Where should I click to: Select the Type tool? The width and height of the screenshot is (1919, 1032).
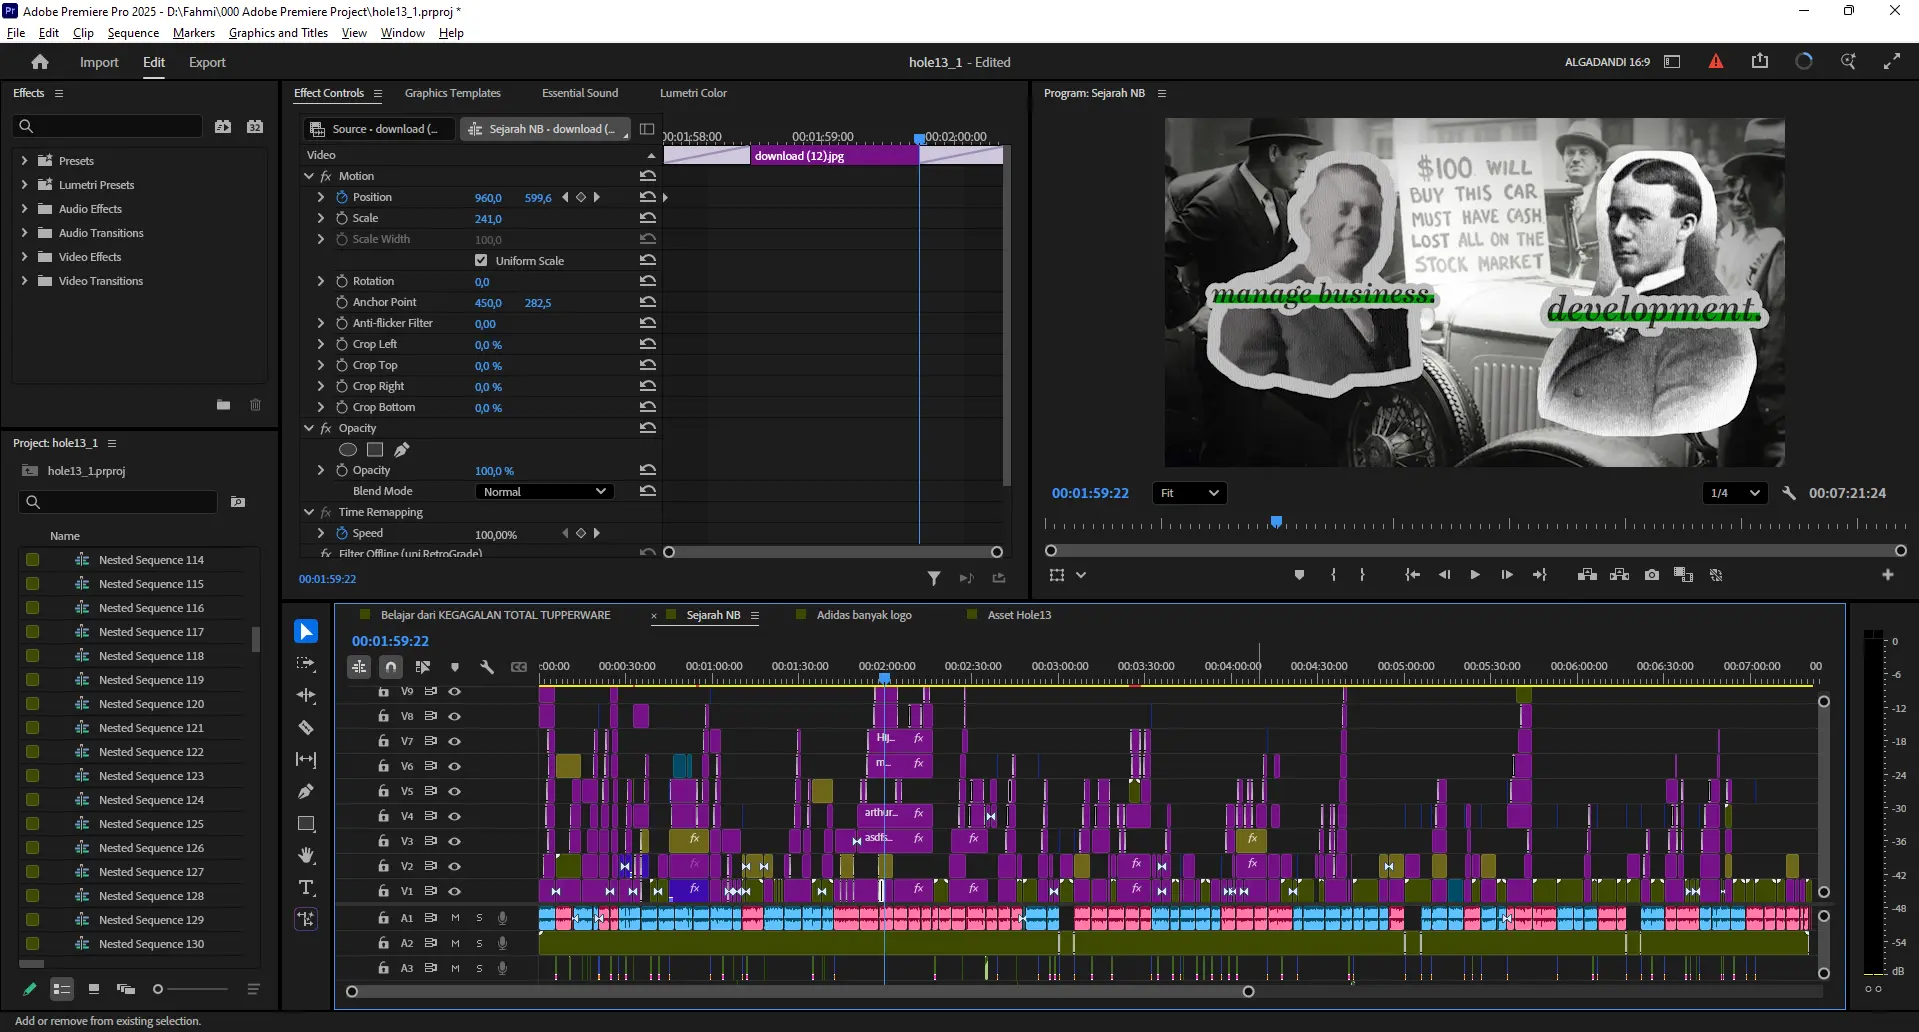(306, 887)
